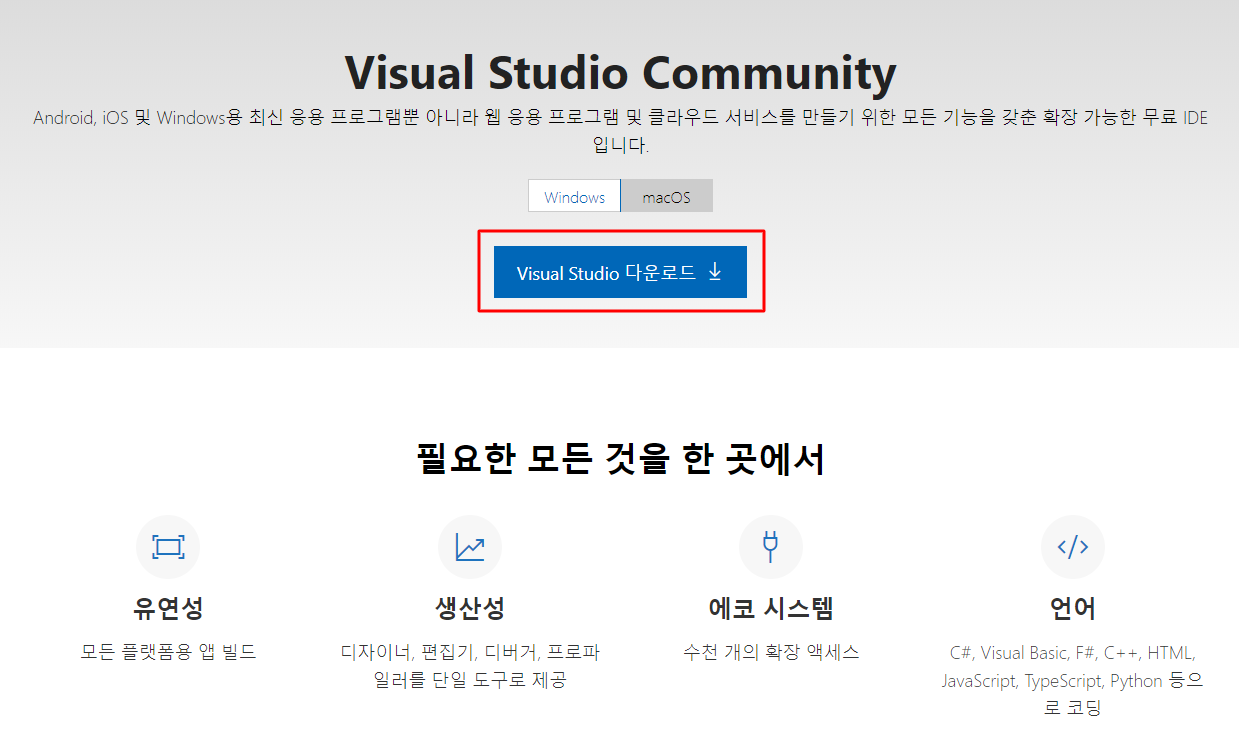This screenshot has width=1239, height=737.
Task: Click the 생산성 title text
Action: coord(470,607)
